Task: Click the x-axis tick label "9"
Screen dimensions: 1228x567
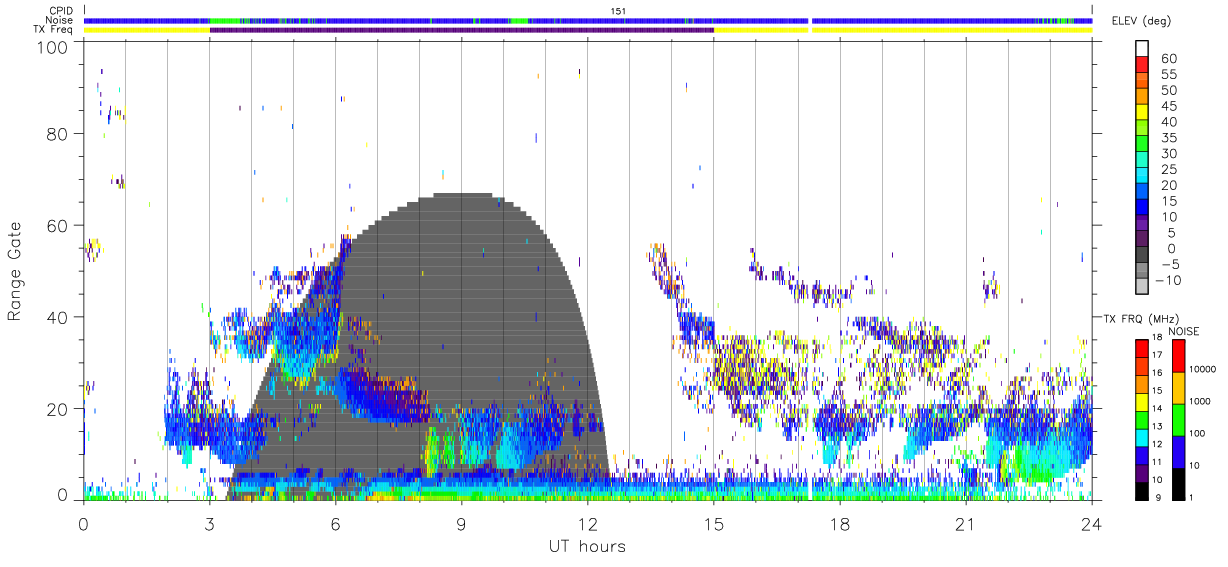Action: [x=461, y=525]
